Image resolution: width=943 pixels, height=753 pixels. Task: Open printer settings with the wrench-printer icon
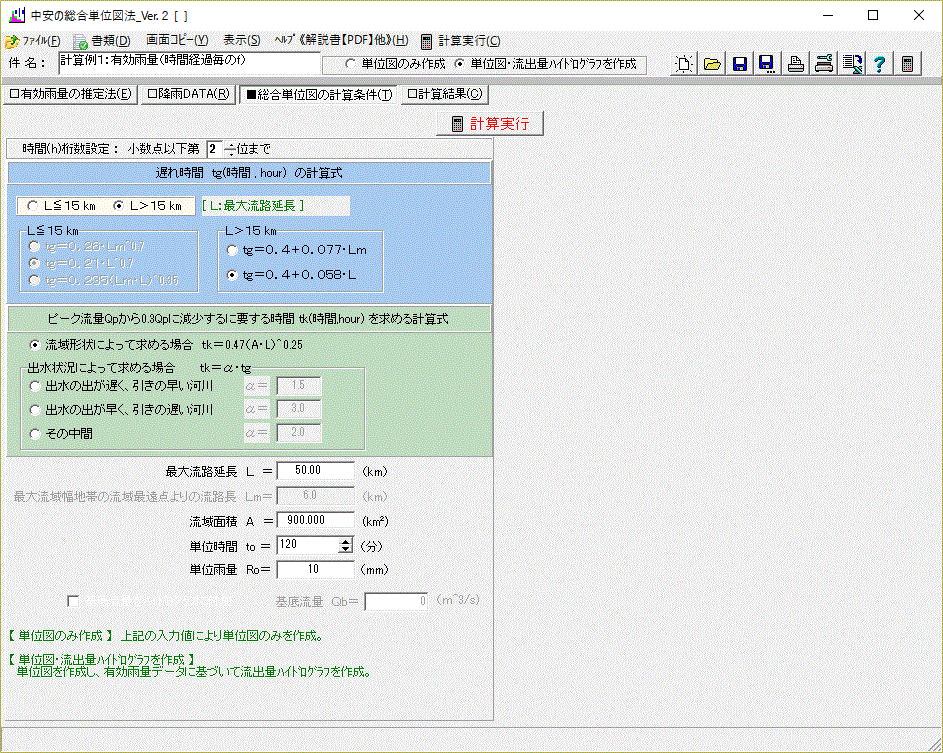pyautogui.click(x=823, y=63)
